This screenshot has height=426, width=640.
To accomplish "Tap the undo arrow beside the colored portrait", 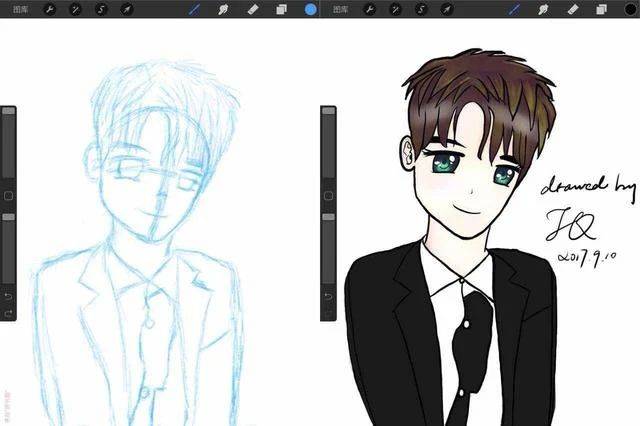I will [329, 296].
